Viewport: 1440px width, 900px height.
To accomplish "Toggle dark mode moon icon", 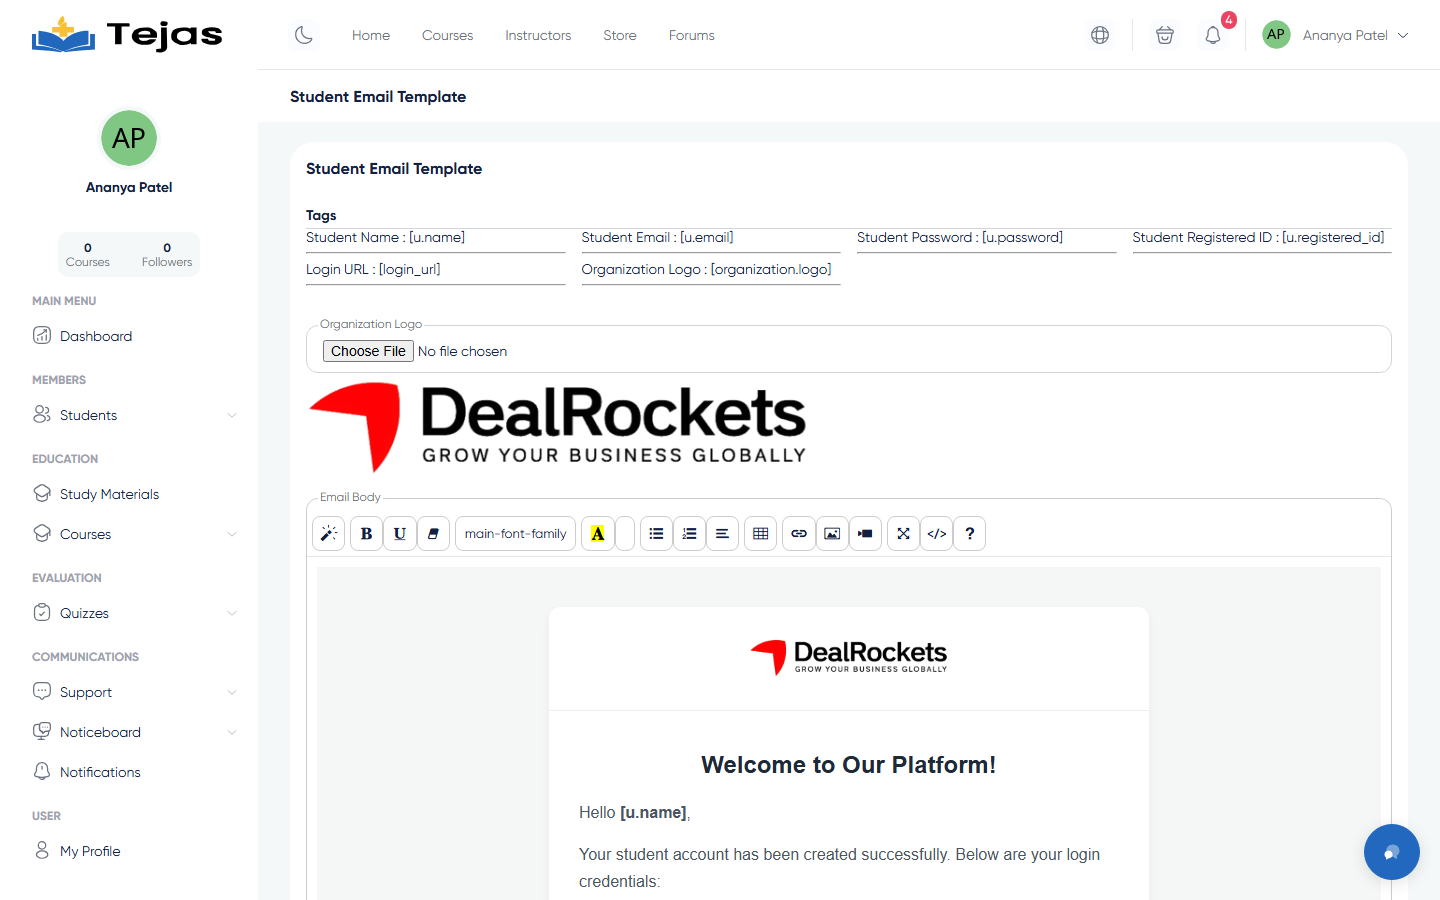I will pyautogui.click(x=304, y=35).
